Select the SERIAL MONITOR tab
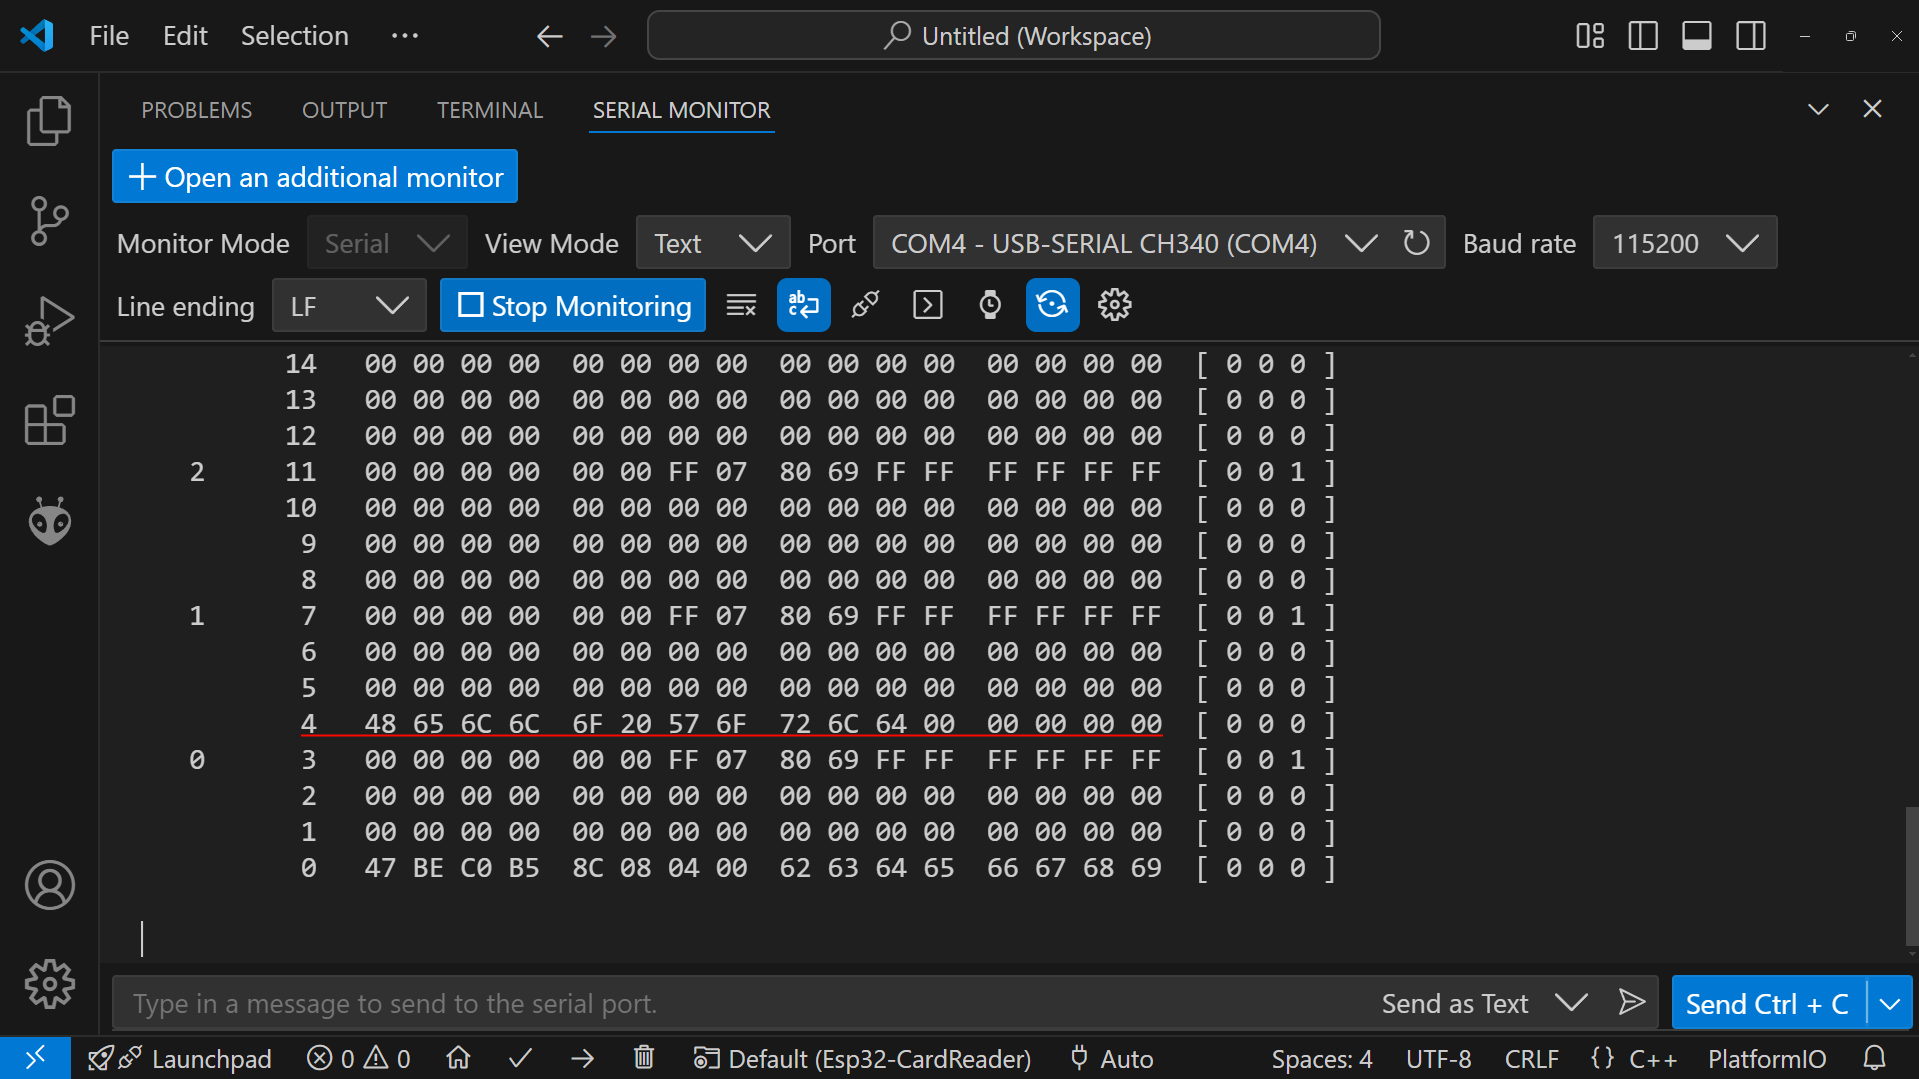This screenshot has width=1919, height=1079. coord(682,110)
